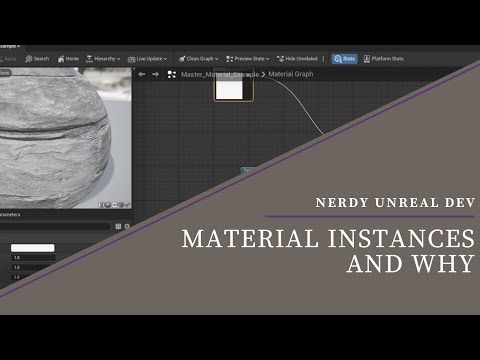This screenshot has height=360, width=480.
Task: Click the white color swatch parameter
Action: point(33,248)
